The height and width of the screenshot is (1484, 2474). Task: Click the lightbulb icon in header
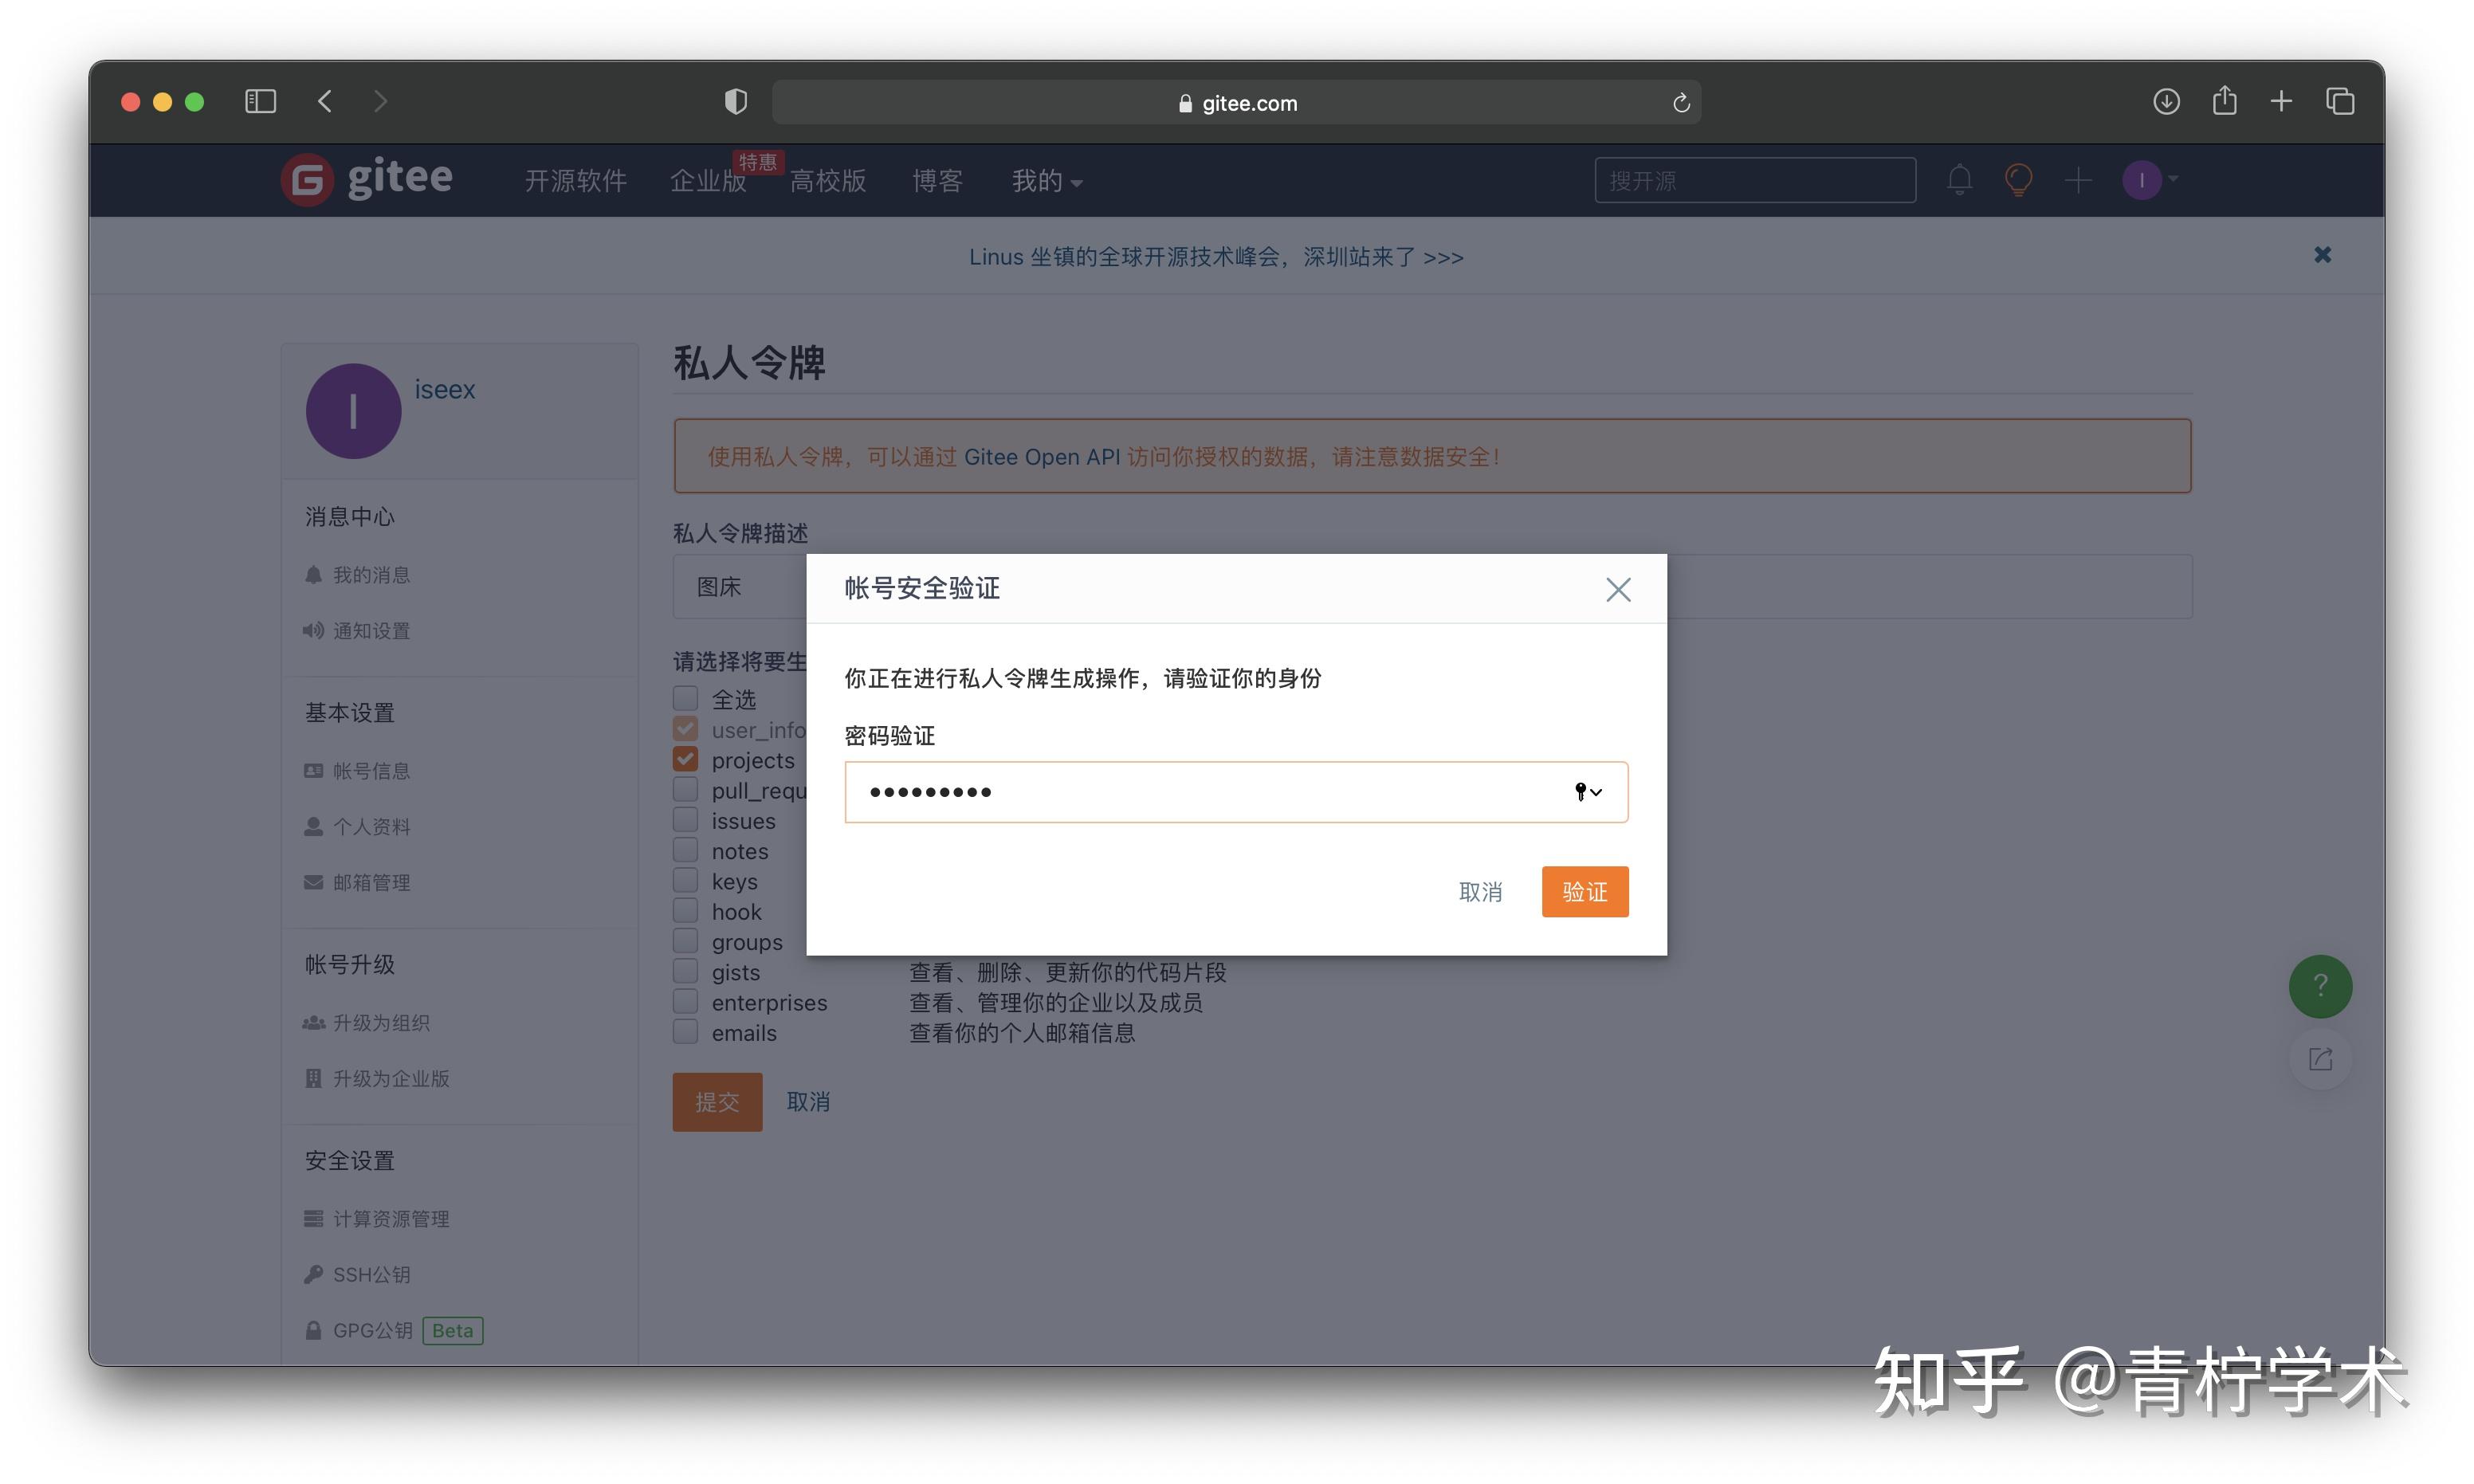(x=2018, y=180)
